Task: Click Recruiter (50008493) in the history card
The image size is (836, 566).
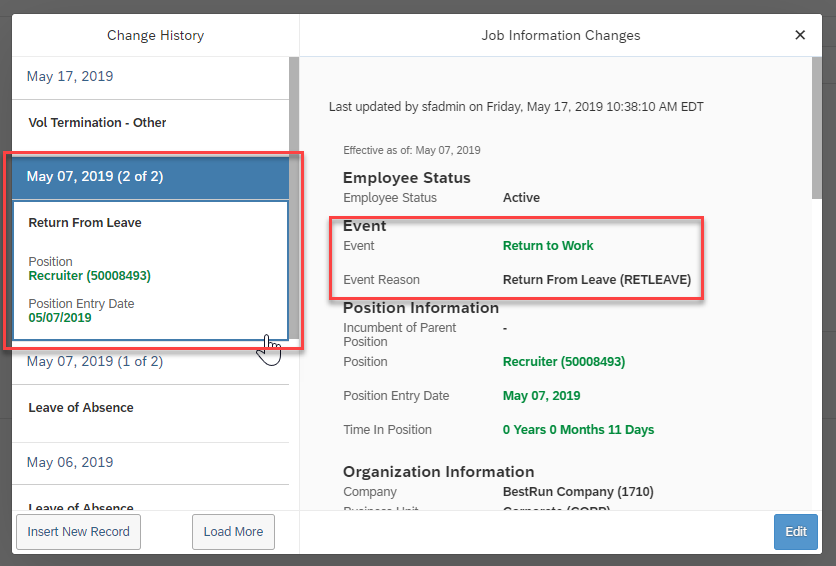Action: (x=90, y=276)
